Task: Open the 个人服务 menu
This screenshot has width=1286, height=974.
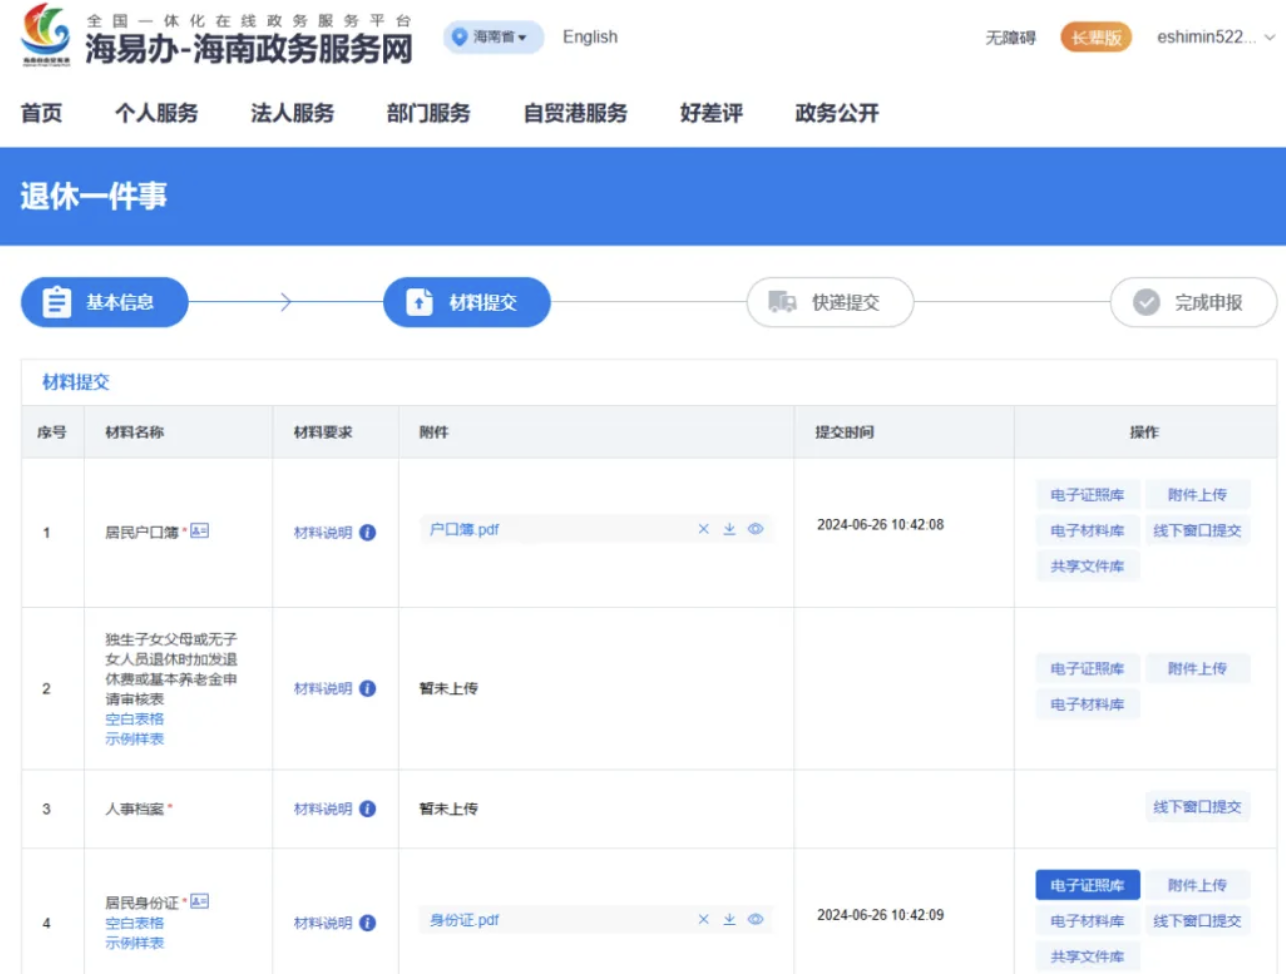Action: click(156, 113)
